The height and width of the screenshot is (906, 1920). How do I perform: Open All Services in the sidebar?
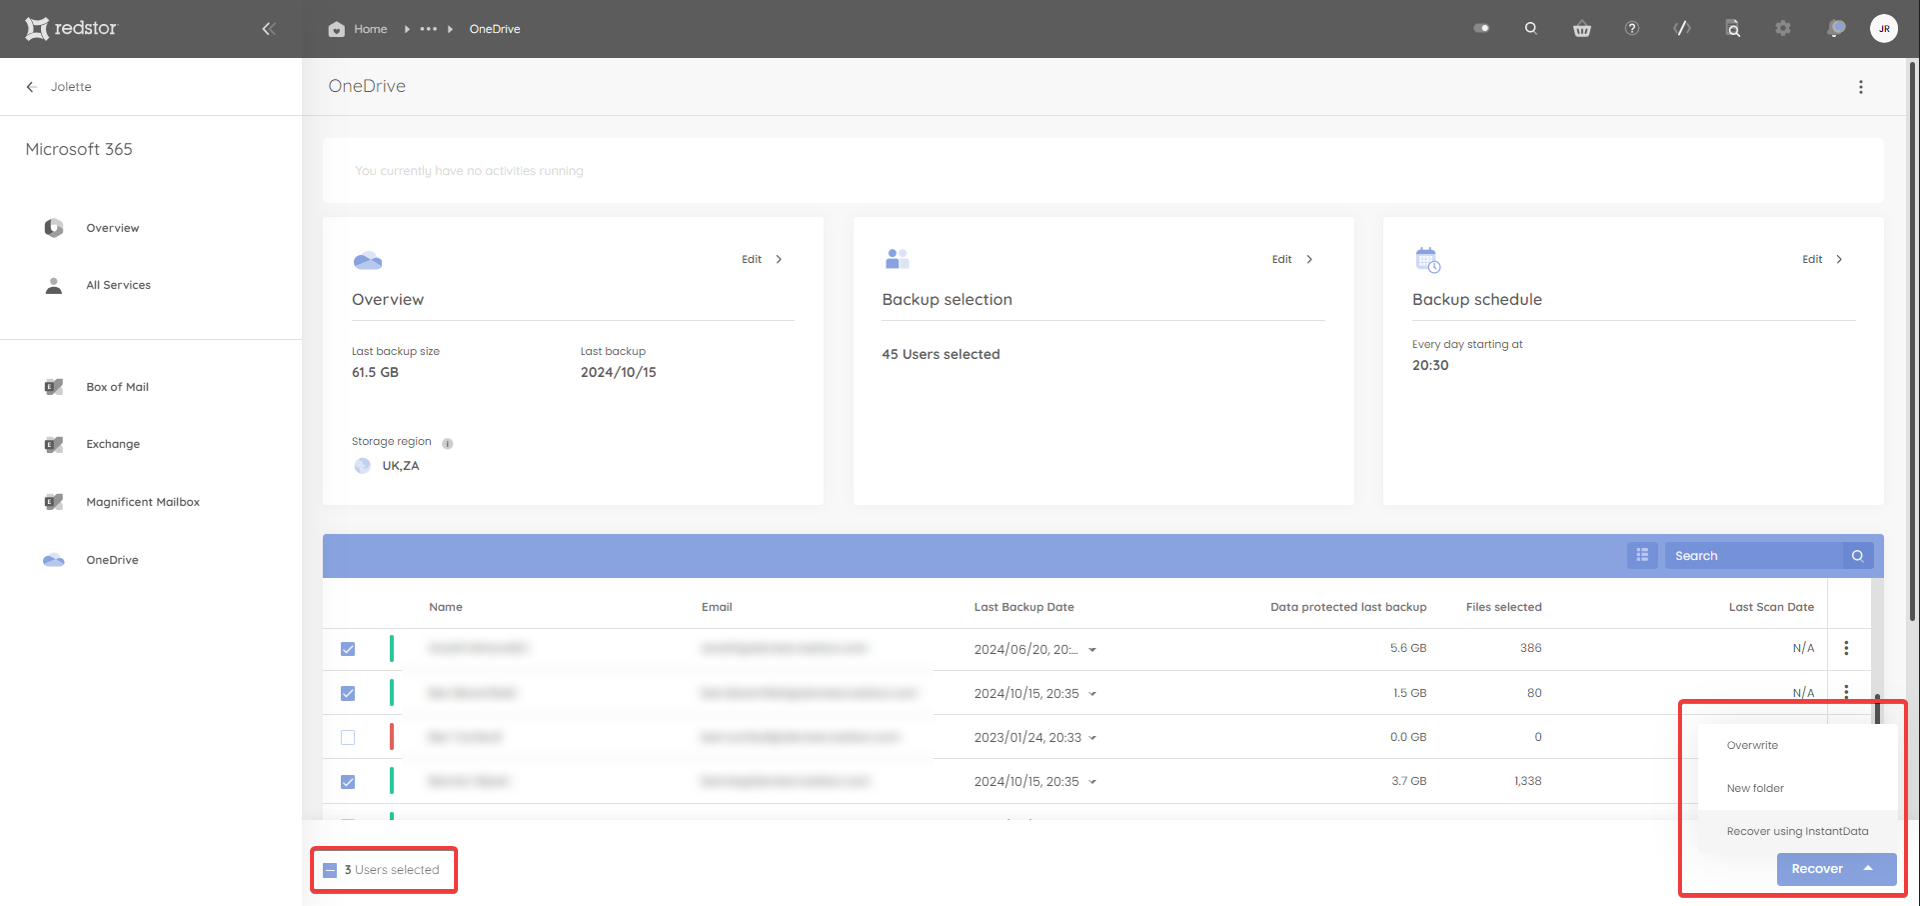click(118, 285)
